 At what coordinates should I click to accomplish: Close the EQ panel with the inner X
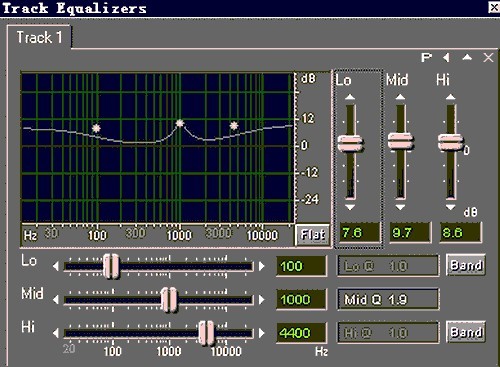tap(488, 58)
